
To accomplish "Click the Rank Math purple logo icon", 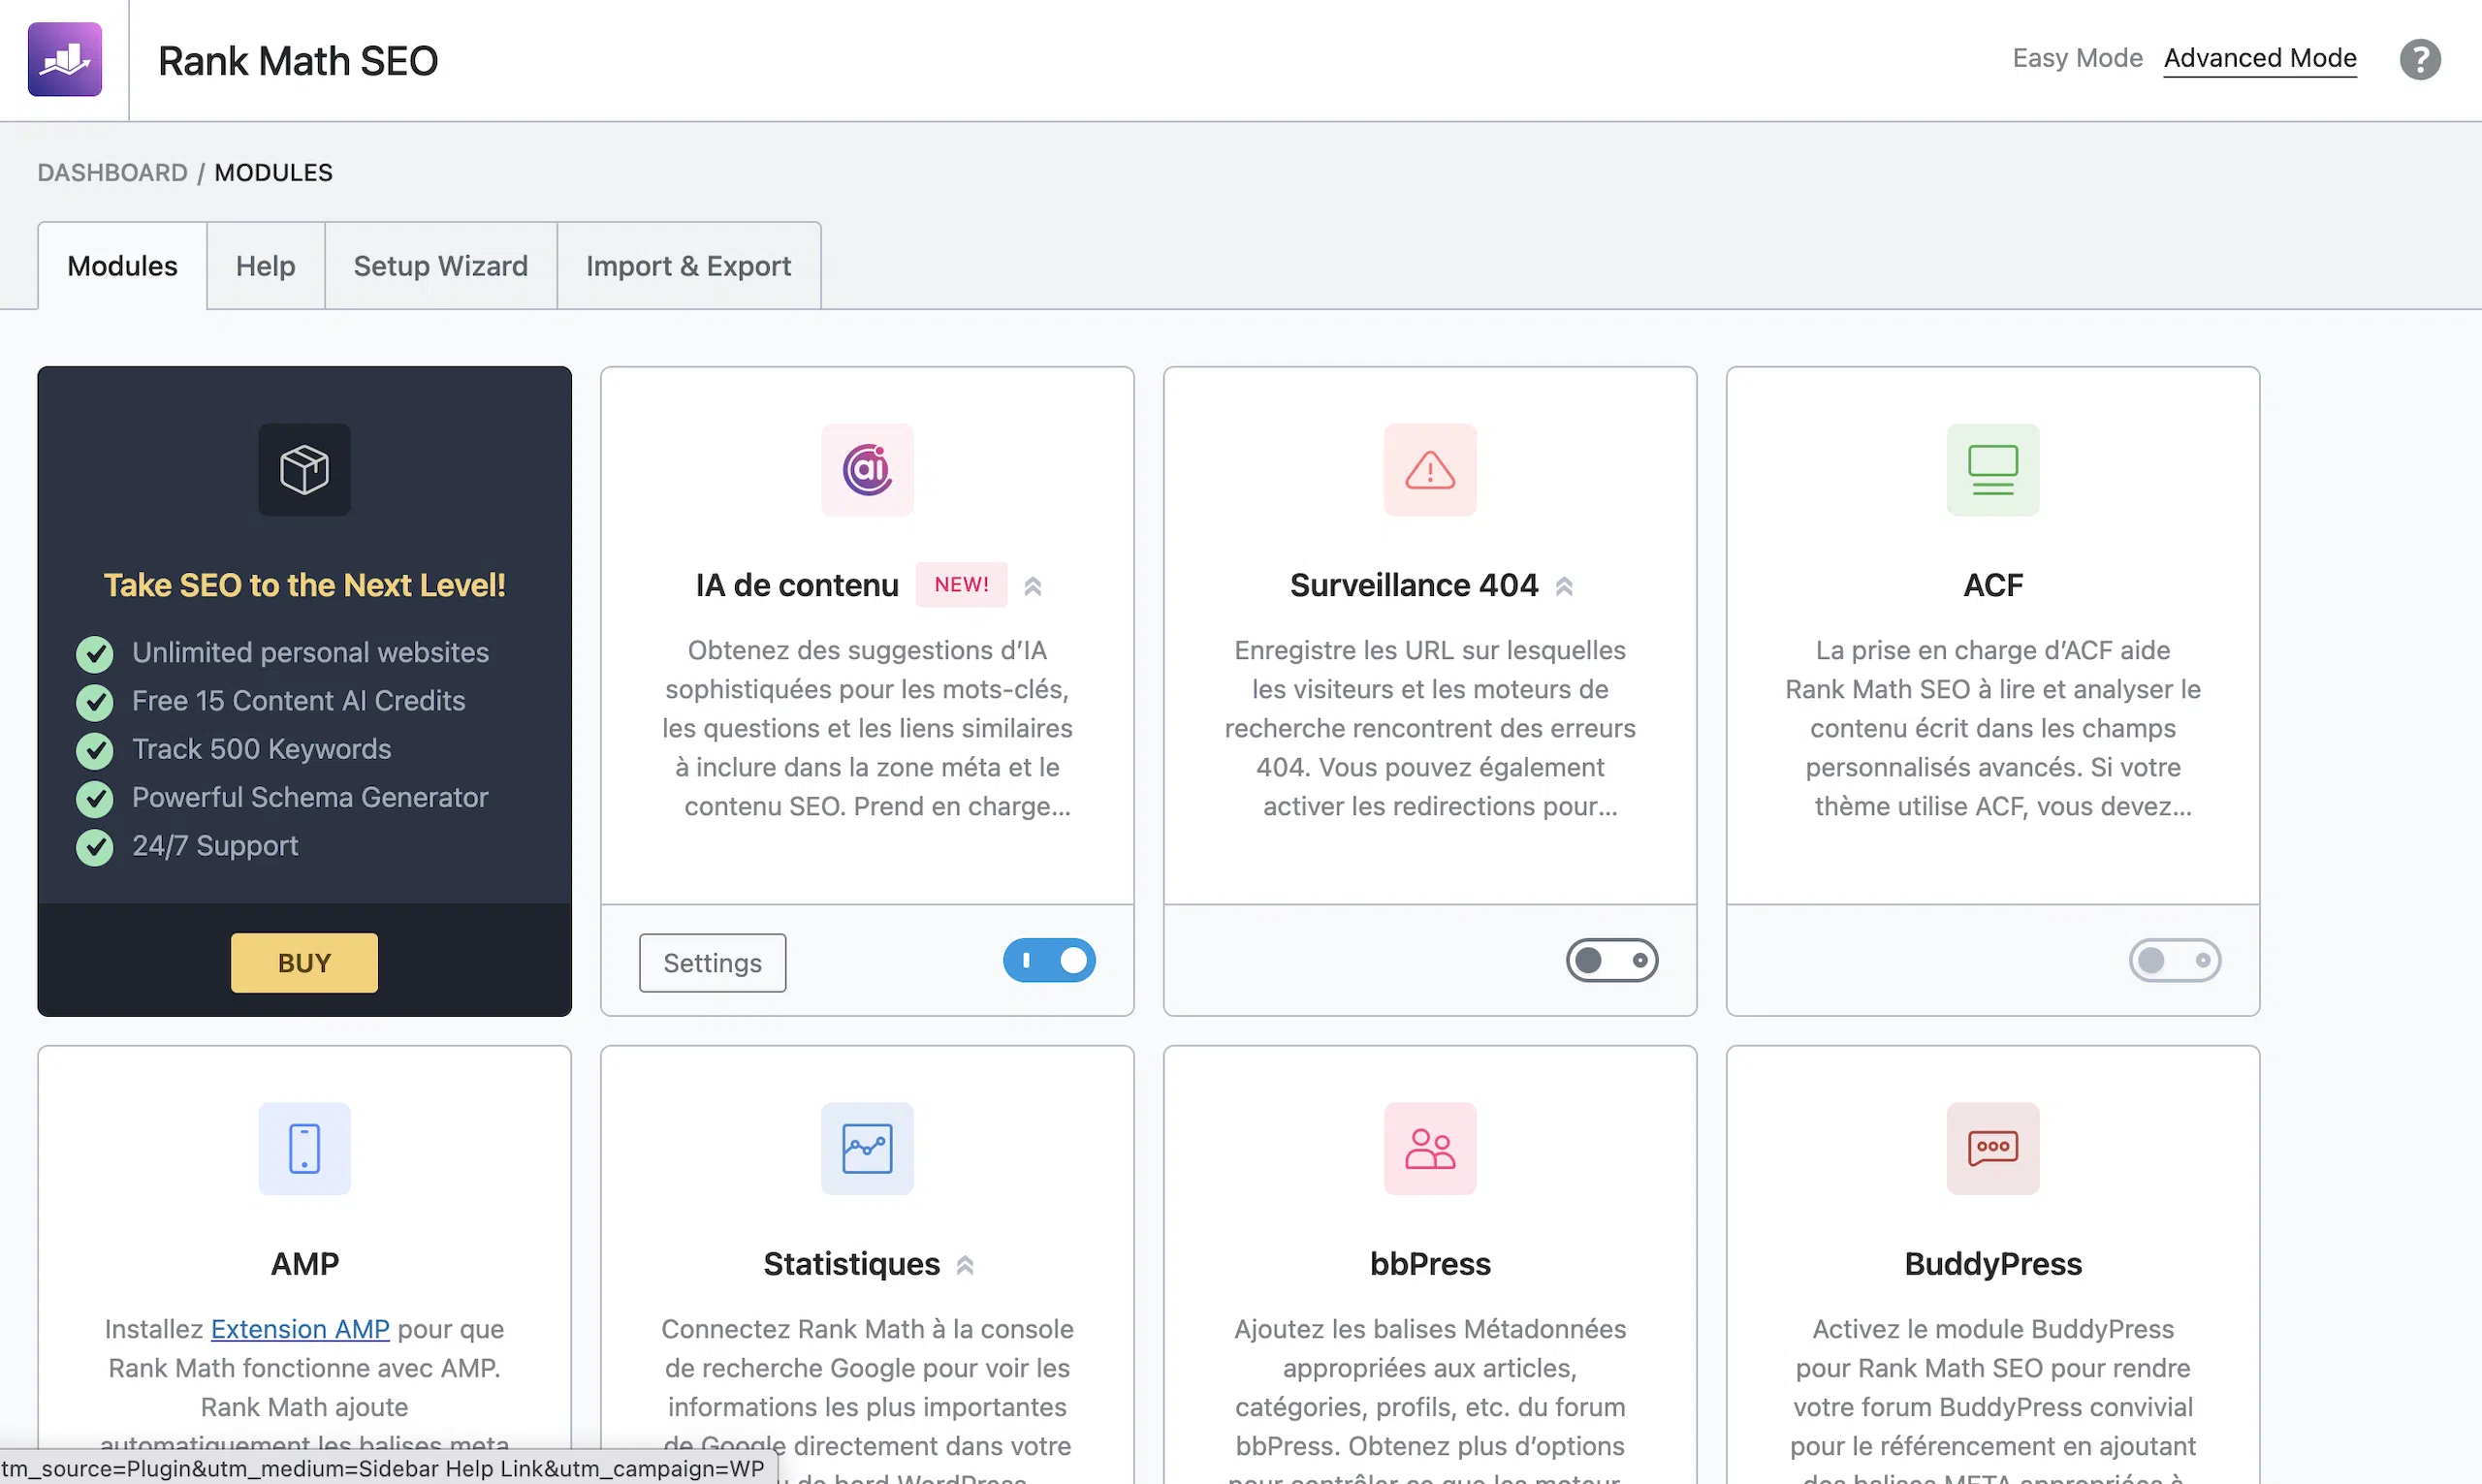I will coord(65,59).
